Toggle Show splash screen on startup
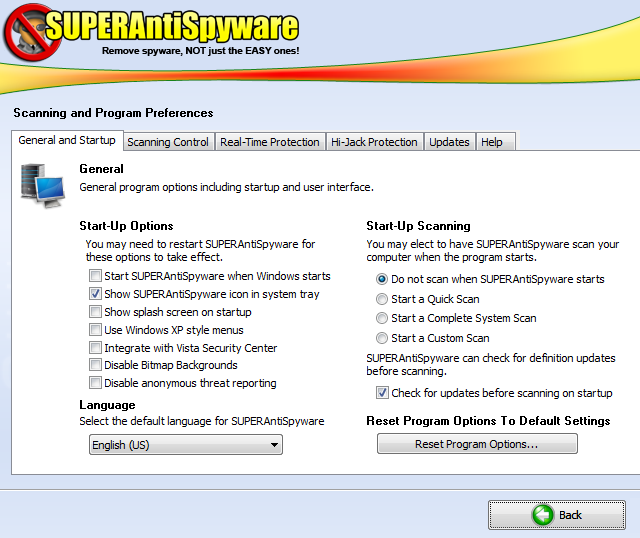The image size is (640, 538). (95, 312)
